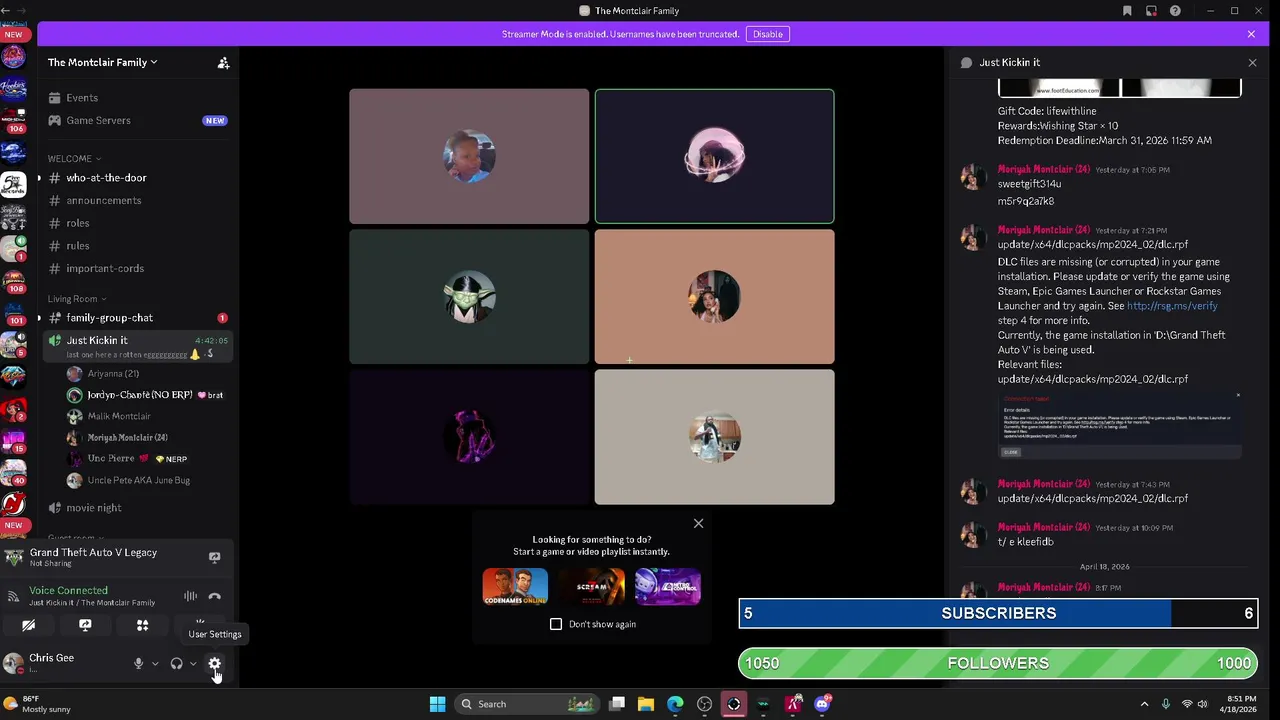Close Just Kickin it chat panel
The height and width of the screenshot is (720, 1280).
[x=1252, y=62]
